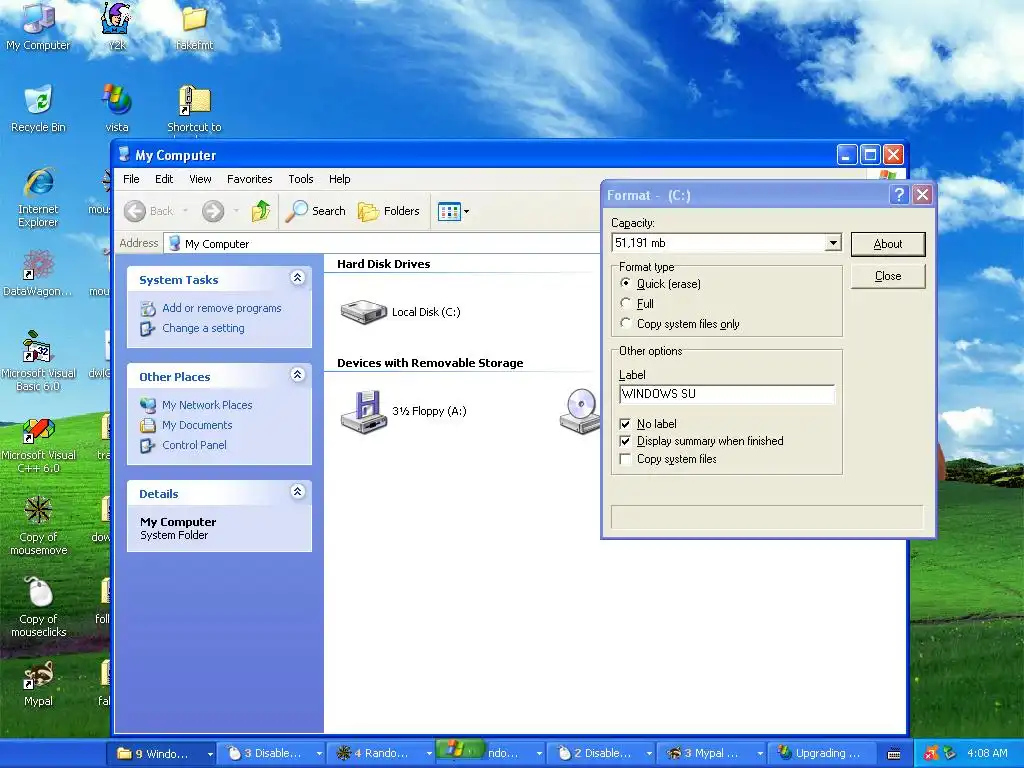Open the File menu

click(131, 179)
